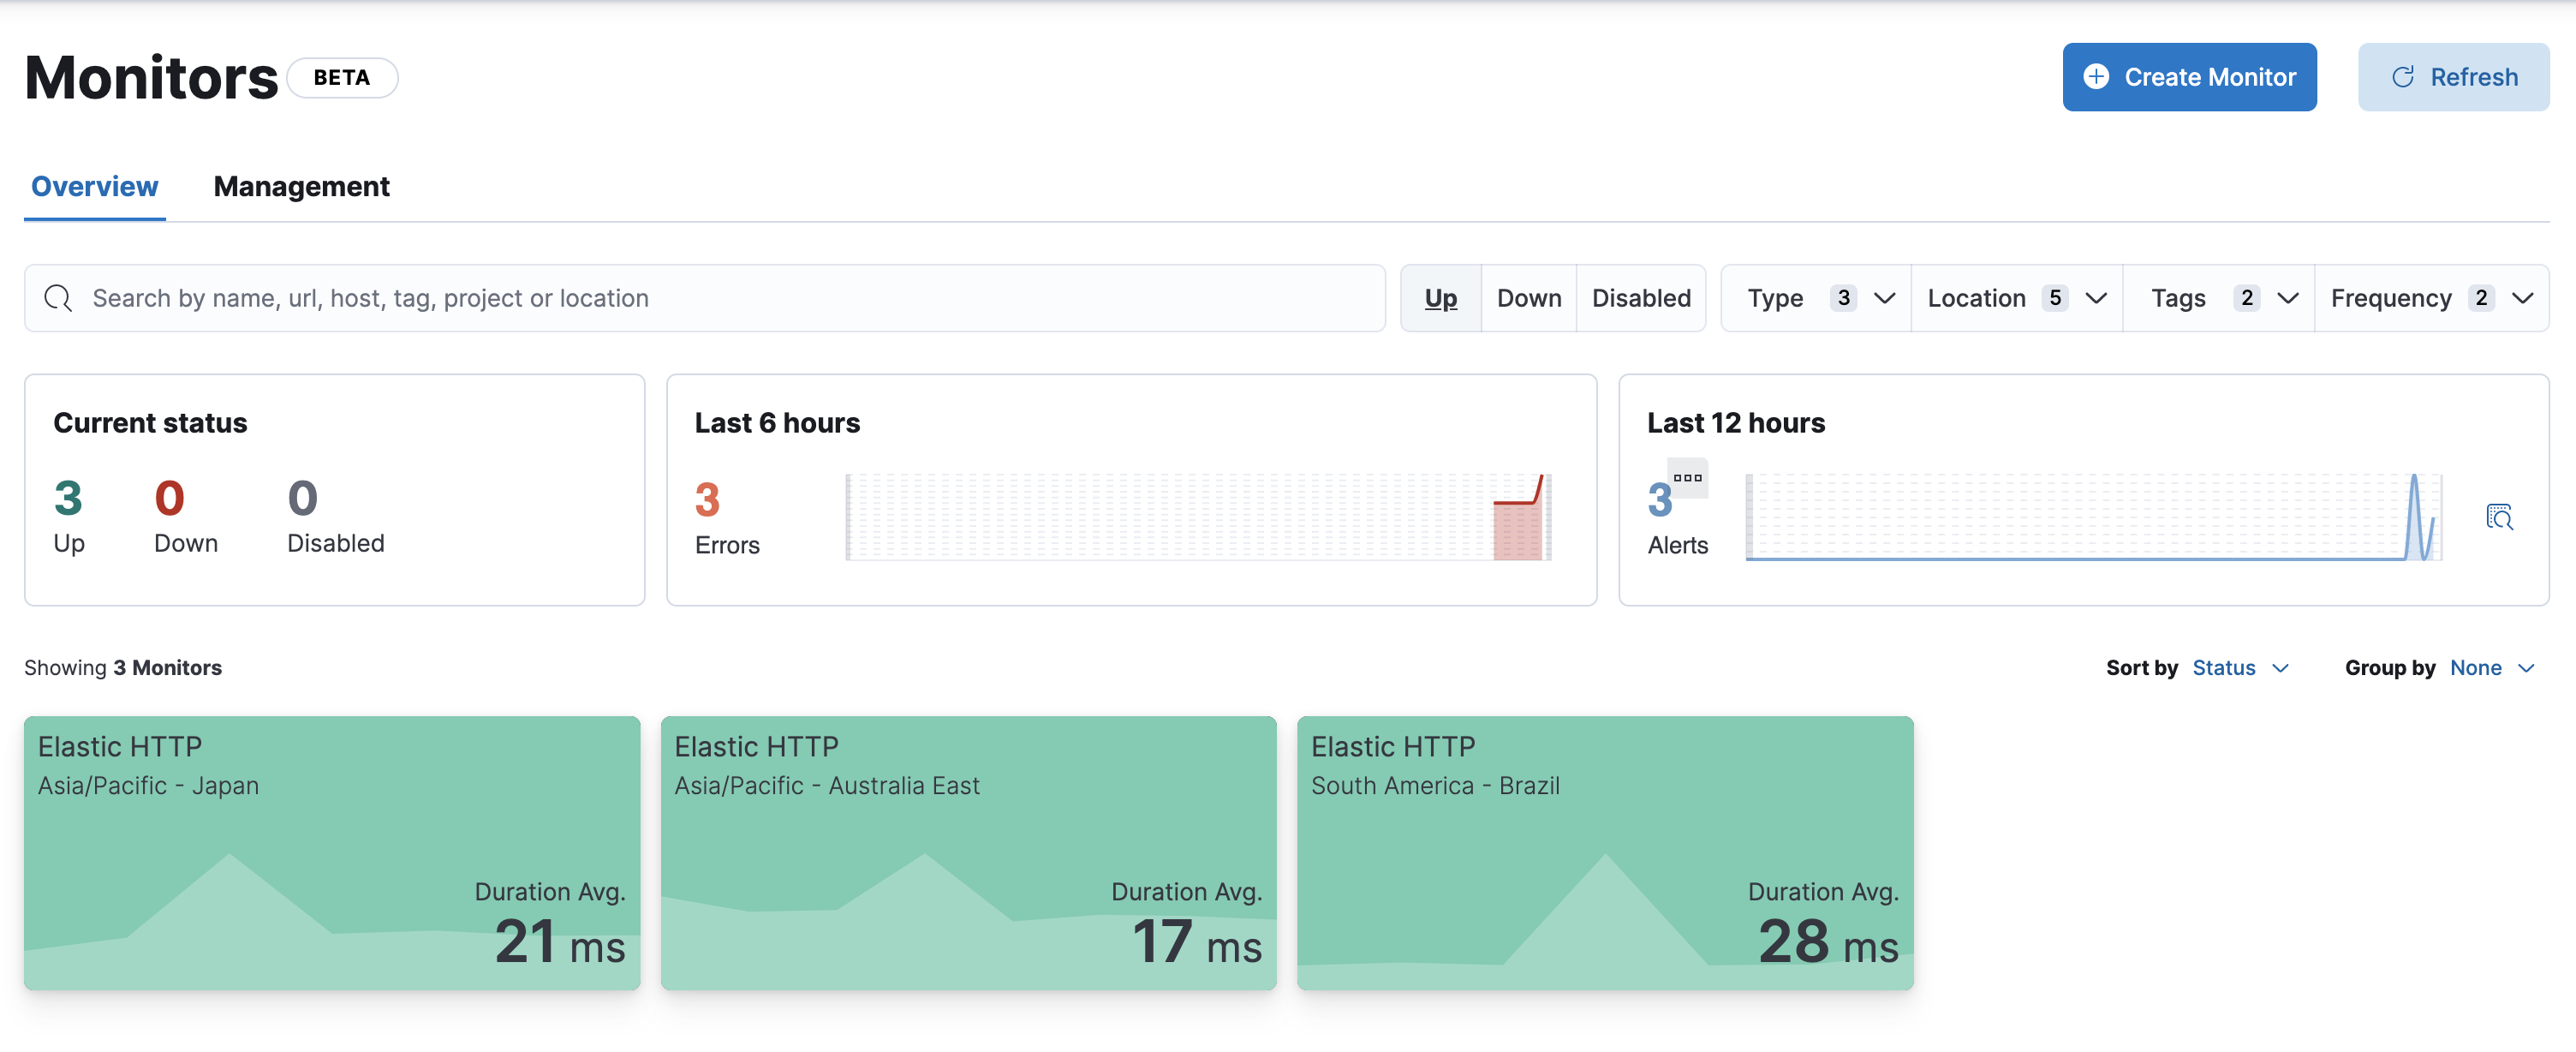Open the Tags filter dropdown

(x=2218, y=297)
